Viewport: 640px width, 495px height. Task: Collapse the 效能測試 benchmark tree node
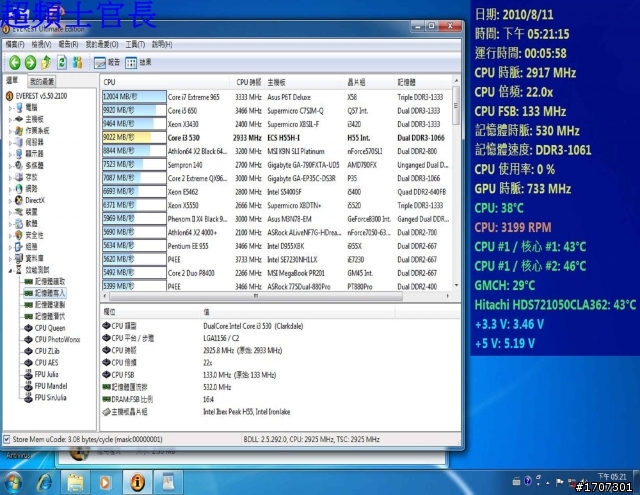tap(10, 270)
